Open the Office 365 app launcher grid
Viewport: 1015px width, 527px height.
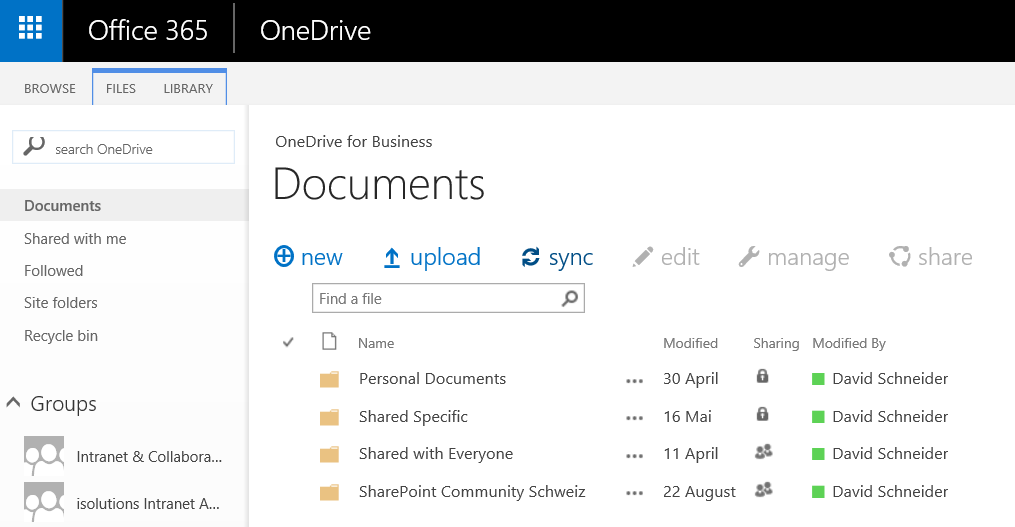[31, 30]
